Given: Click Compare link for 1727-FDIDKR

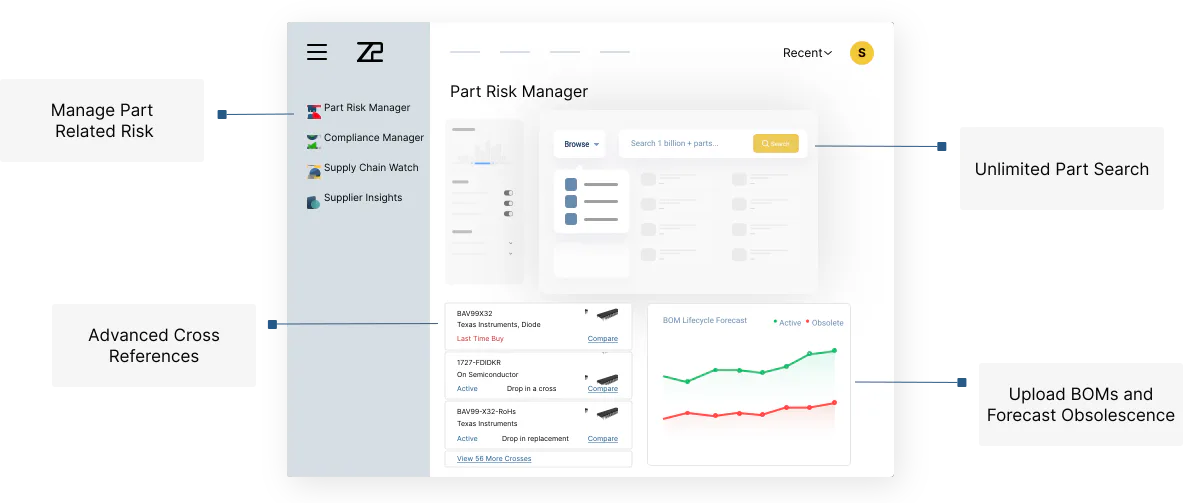Looking at the screenshot, I should click(x=603, y=388).
